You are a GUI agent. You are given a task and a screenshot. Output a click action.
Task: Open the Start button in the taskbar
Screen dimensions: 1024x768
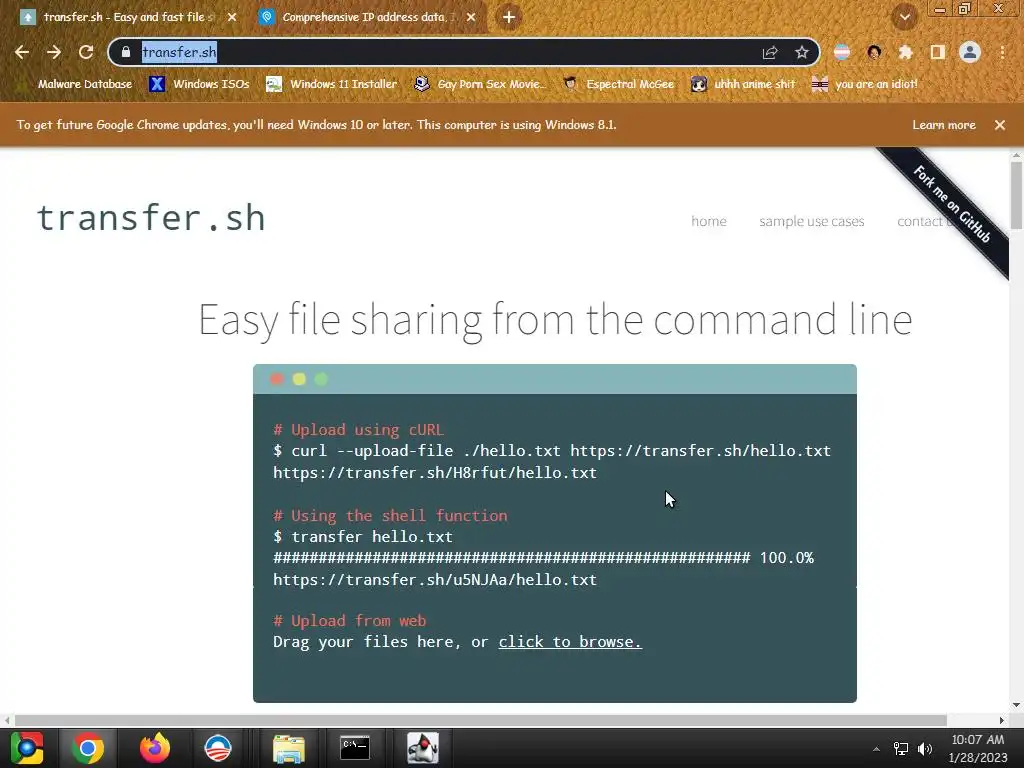27,748
